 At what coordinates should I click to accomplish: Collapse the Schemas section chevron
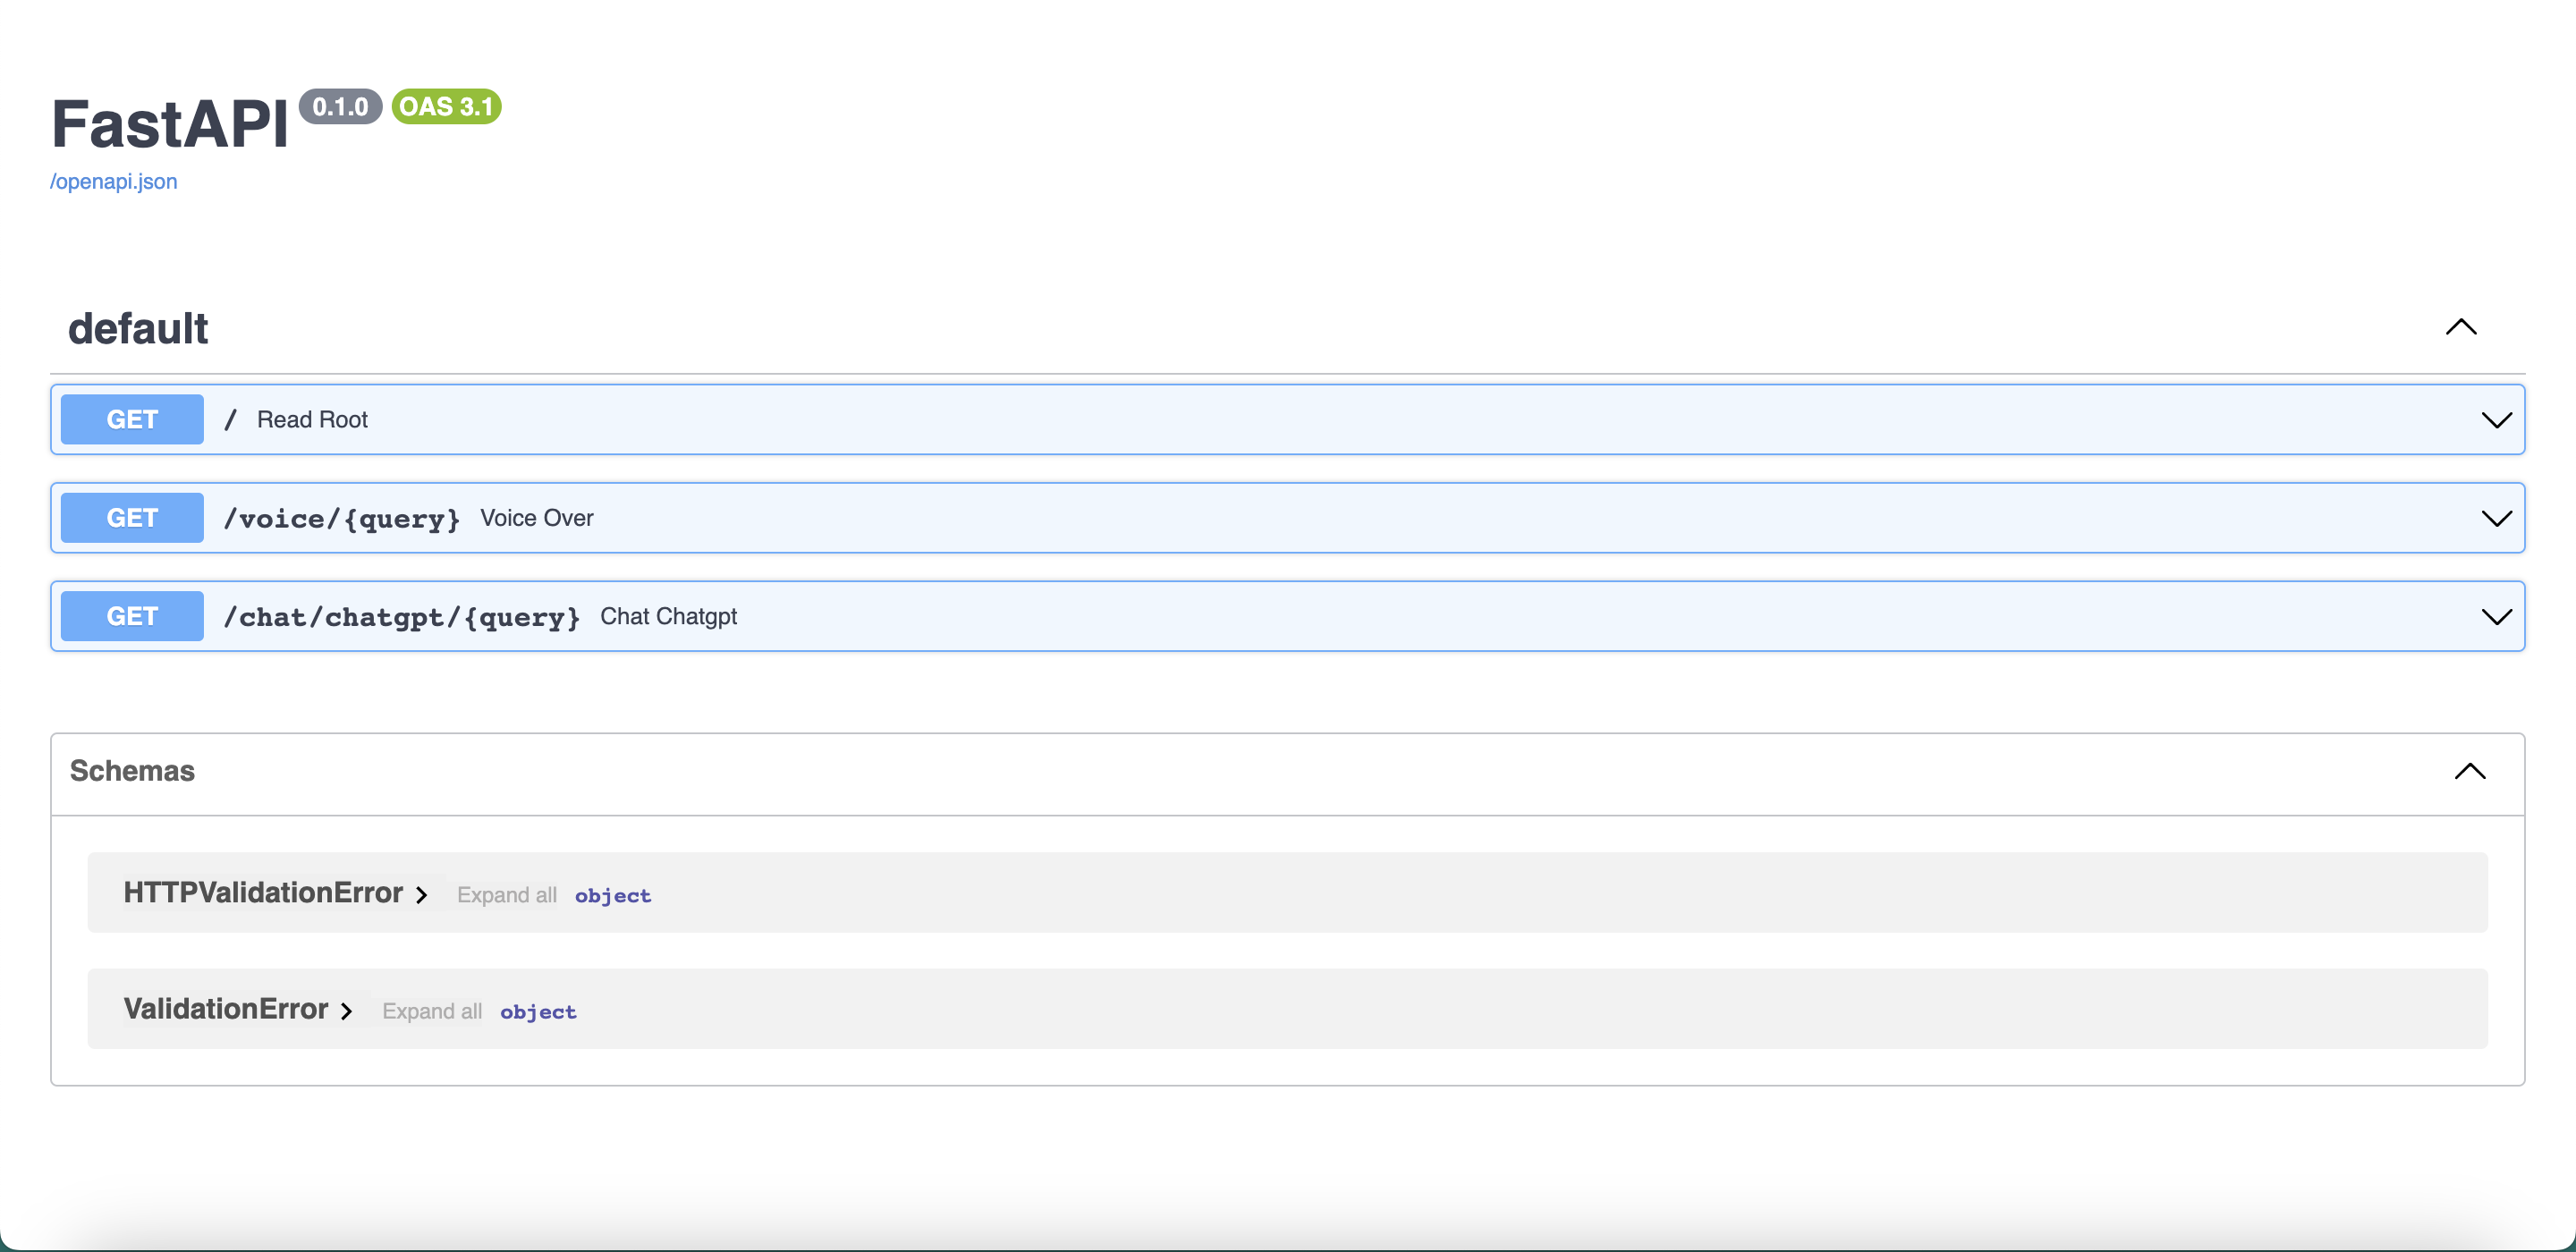[2470, 771]
